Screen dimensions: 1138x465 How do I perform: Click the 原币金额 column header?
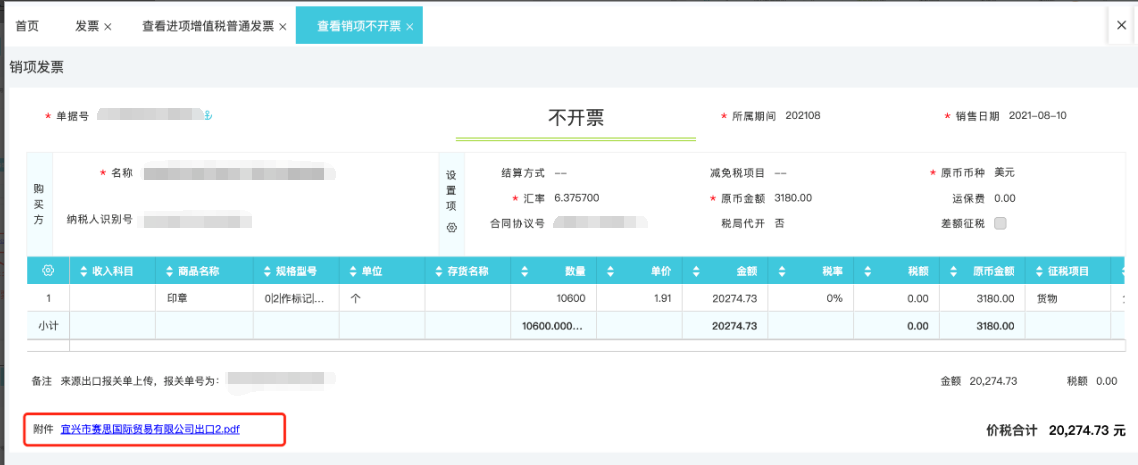994,271
